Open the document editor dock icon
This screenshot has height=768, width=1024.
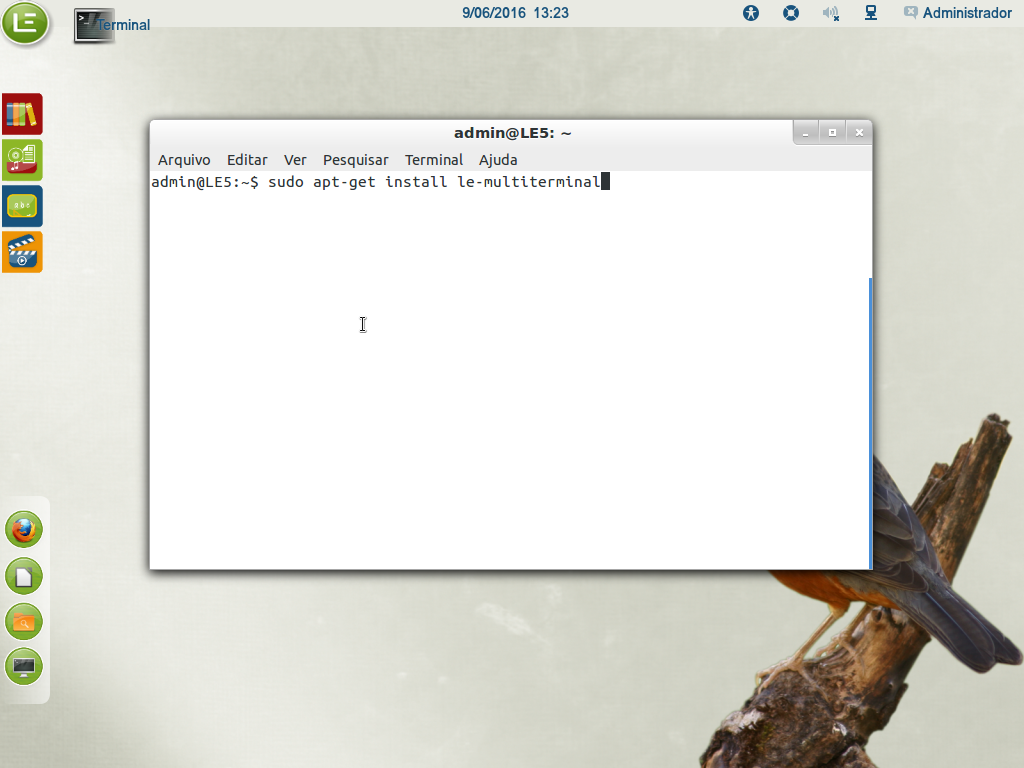click(x=24, y=576)
